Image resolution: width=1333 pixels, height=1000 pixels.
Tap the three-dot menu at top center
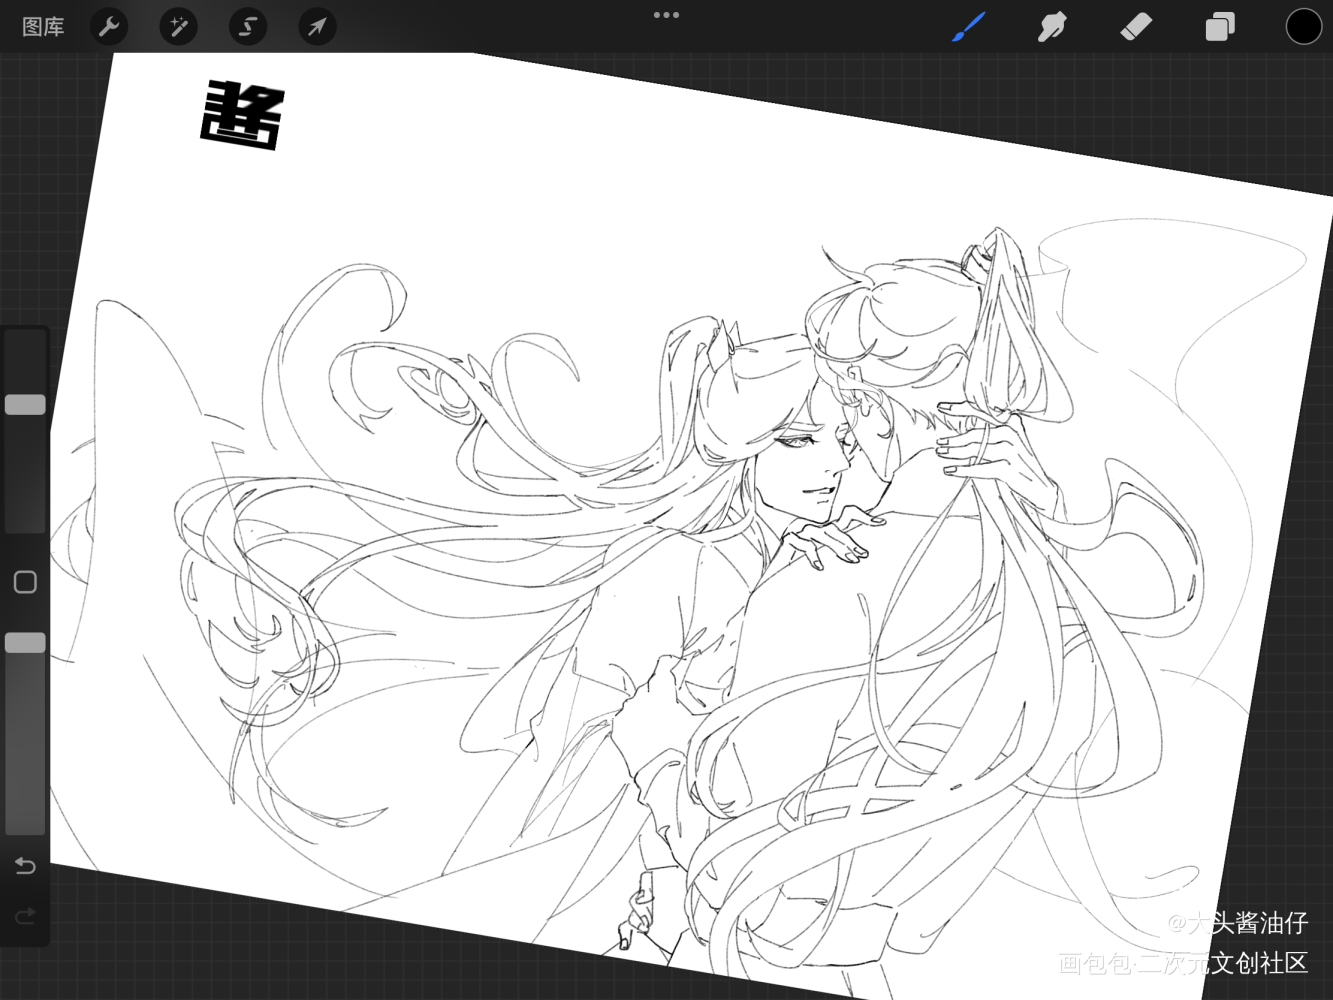point(666,15)
